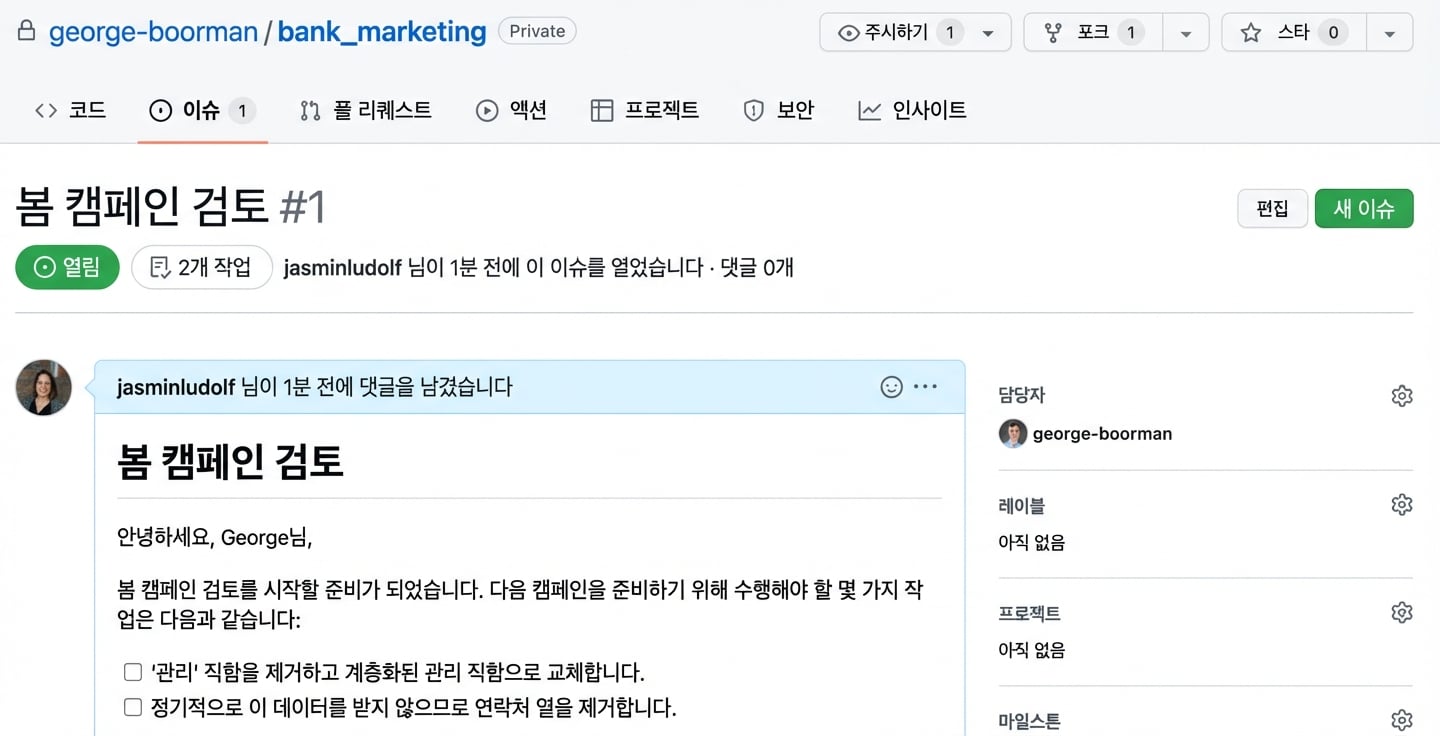Open the bank_marketing repository link

click(382, 32)
